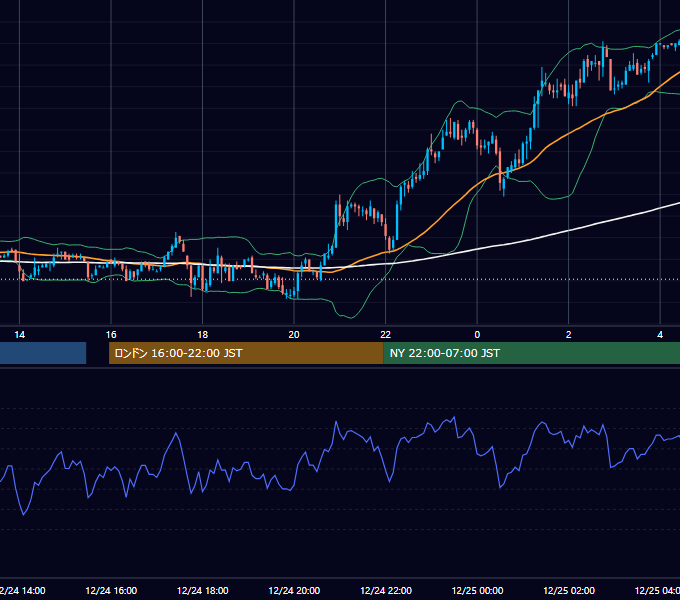The width and height of the screenshot is (680, 600).
Task: Click the 4 hour label on price chart axis
Action: point(660,335)
